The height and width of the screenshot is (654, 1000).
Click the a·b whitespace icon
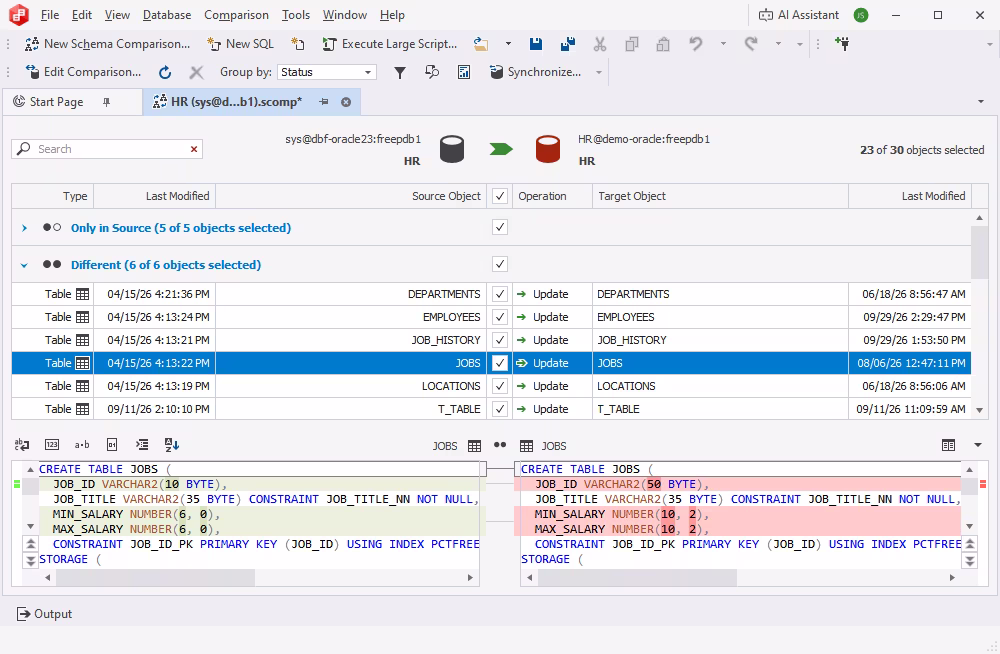coord(82,445)
